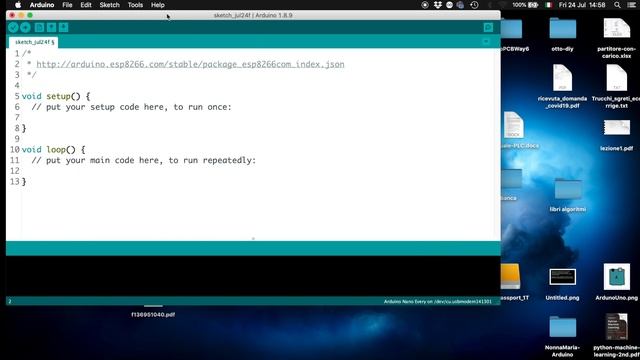Click the date and time display
Image resolution: width=640 pixels, height=360 pixels.
(x=582, y=5)
